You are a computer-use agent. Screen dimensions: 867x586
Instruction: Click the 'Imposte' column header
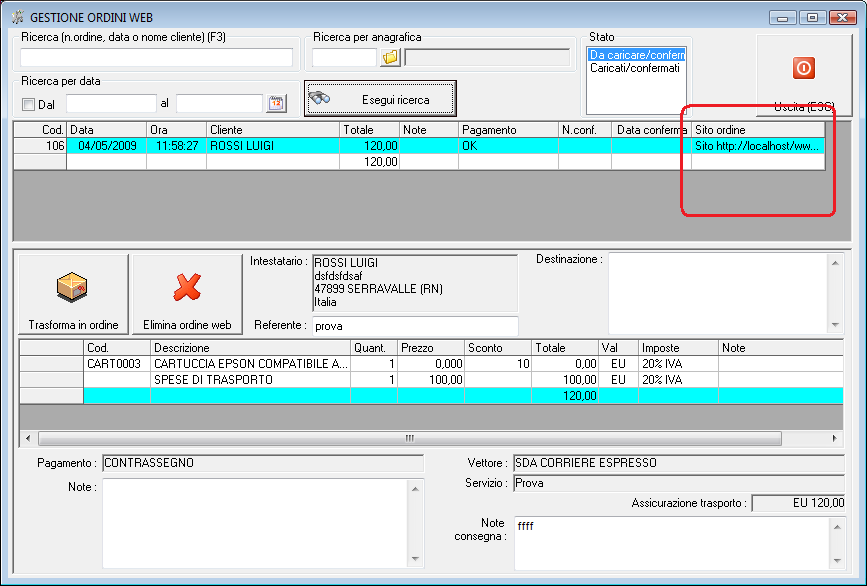[x=678, y=348]
